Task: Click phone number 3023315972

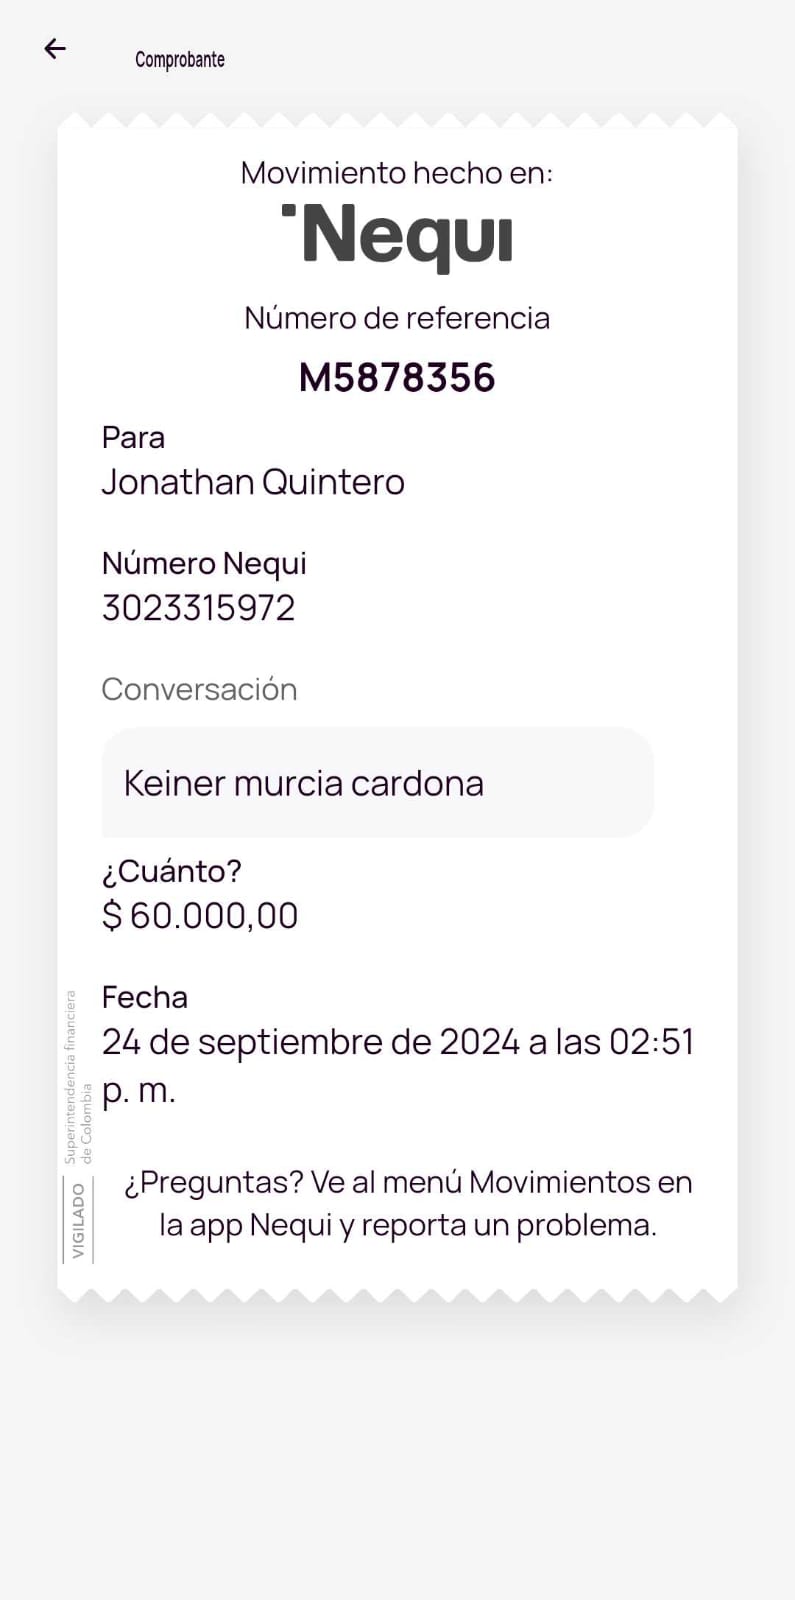Action: [199, 608]
